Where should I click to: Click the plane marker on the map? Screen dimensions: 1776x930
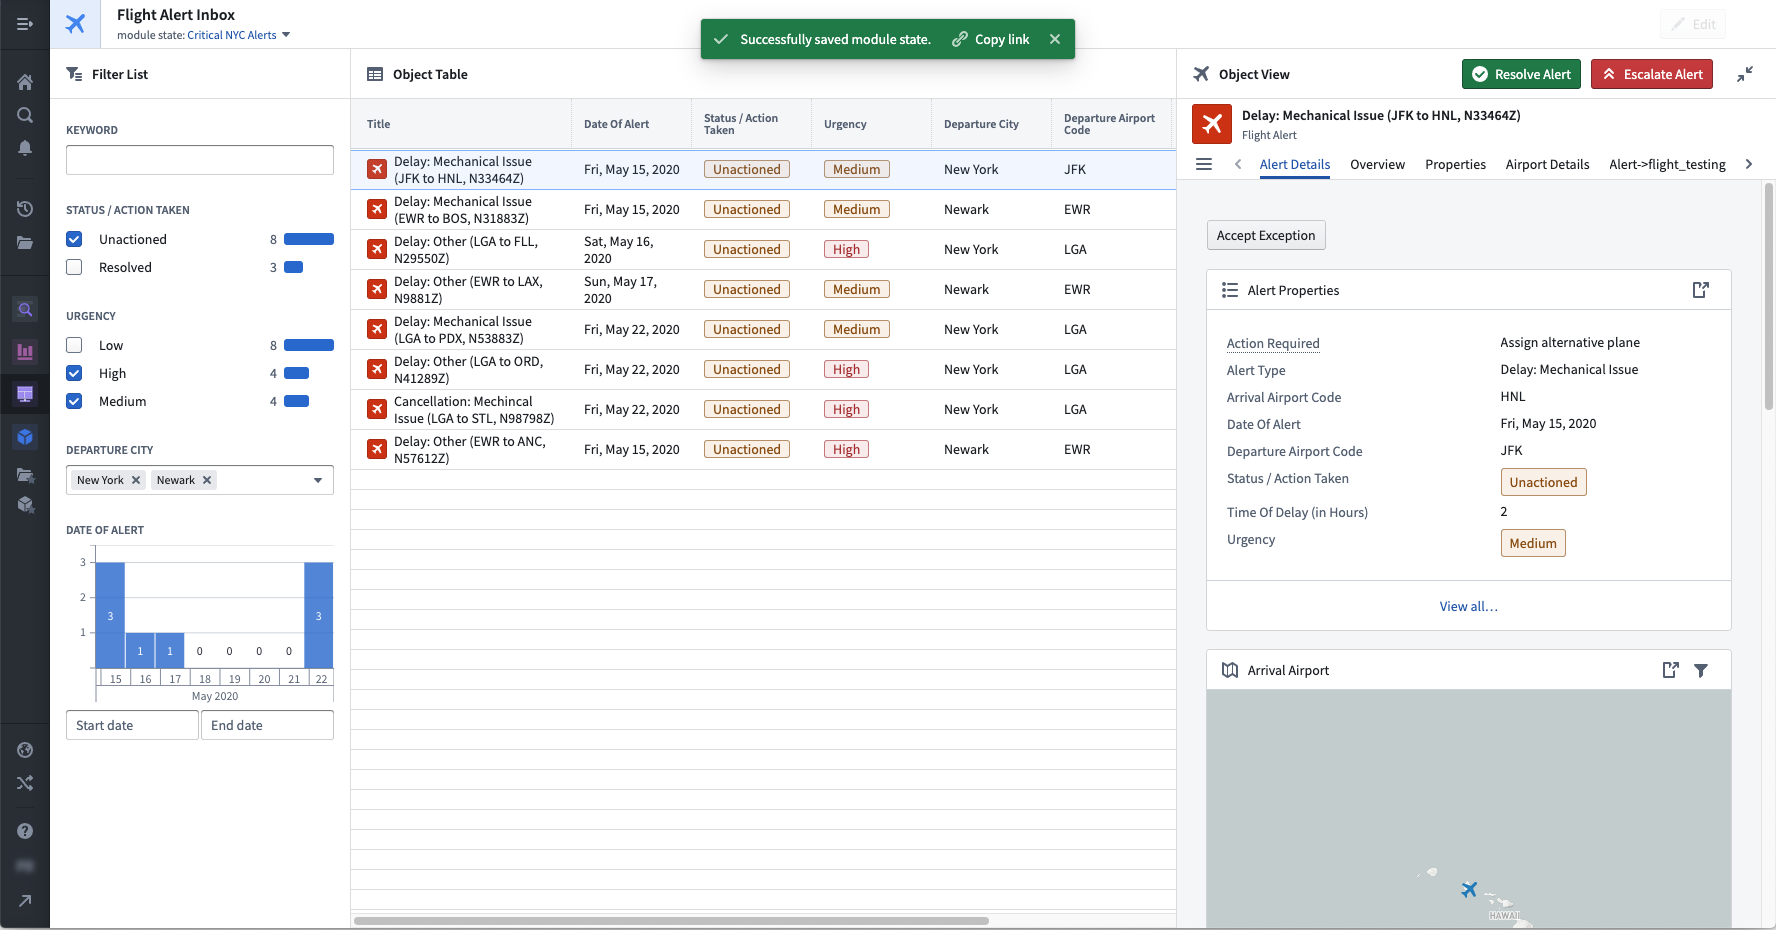coord(1469,889)
